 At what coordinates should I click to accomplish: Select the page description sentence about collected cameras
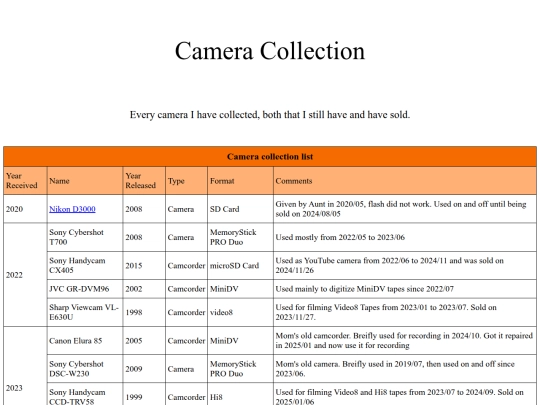(270, 115)
